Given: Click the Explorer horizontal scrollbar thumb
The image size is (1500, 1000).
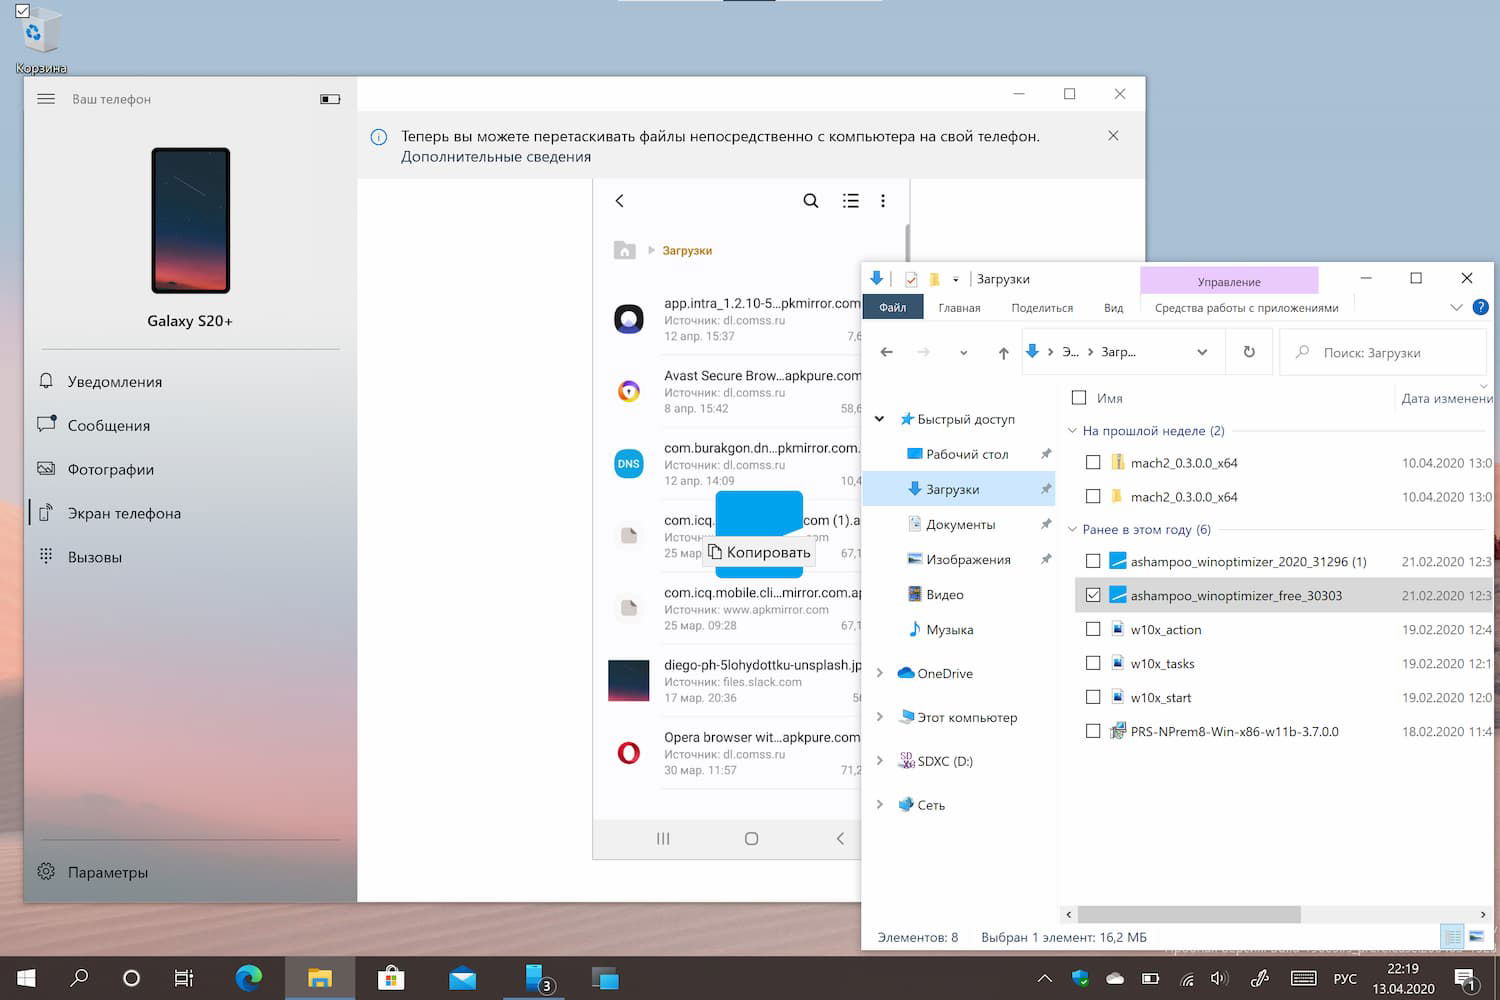Looking at the screenshot, I should tap(1189, 914).
